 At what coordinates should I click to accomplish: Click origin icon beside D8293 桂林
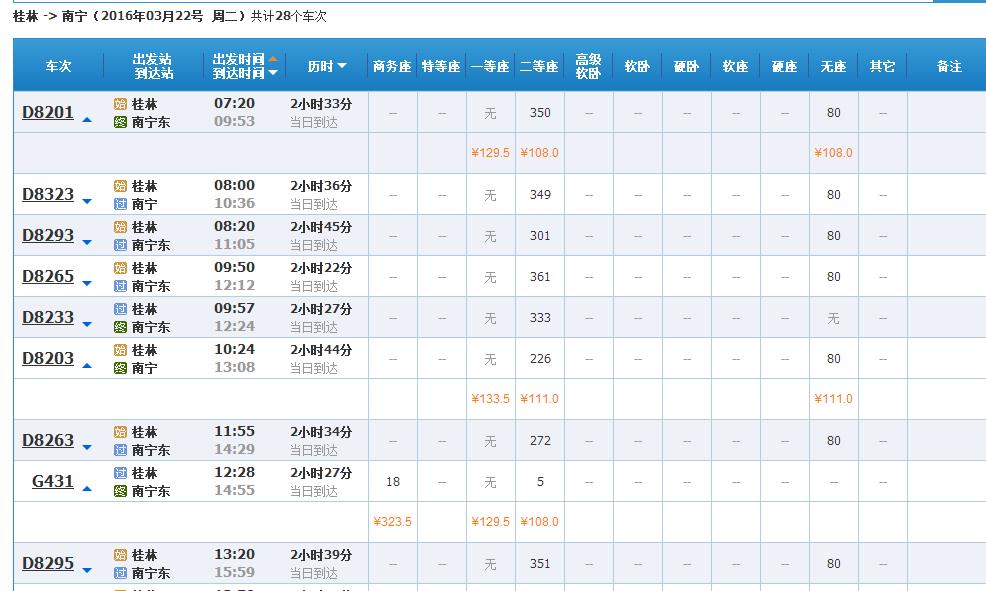[x=120, y=227]
